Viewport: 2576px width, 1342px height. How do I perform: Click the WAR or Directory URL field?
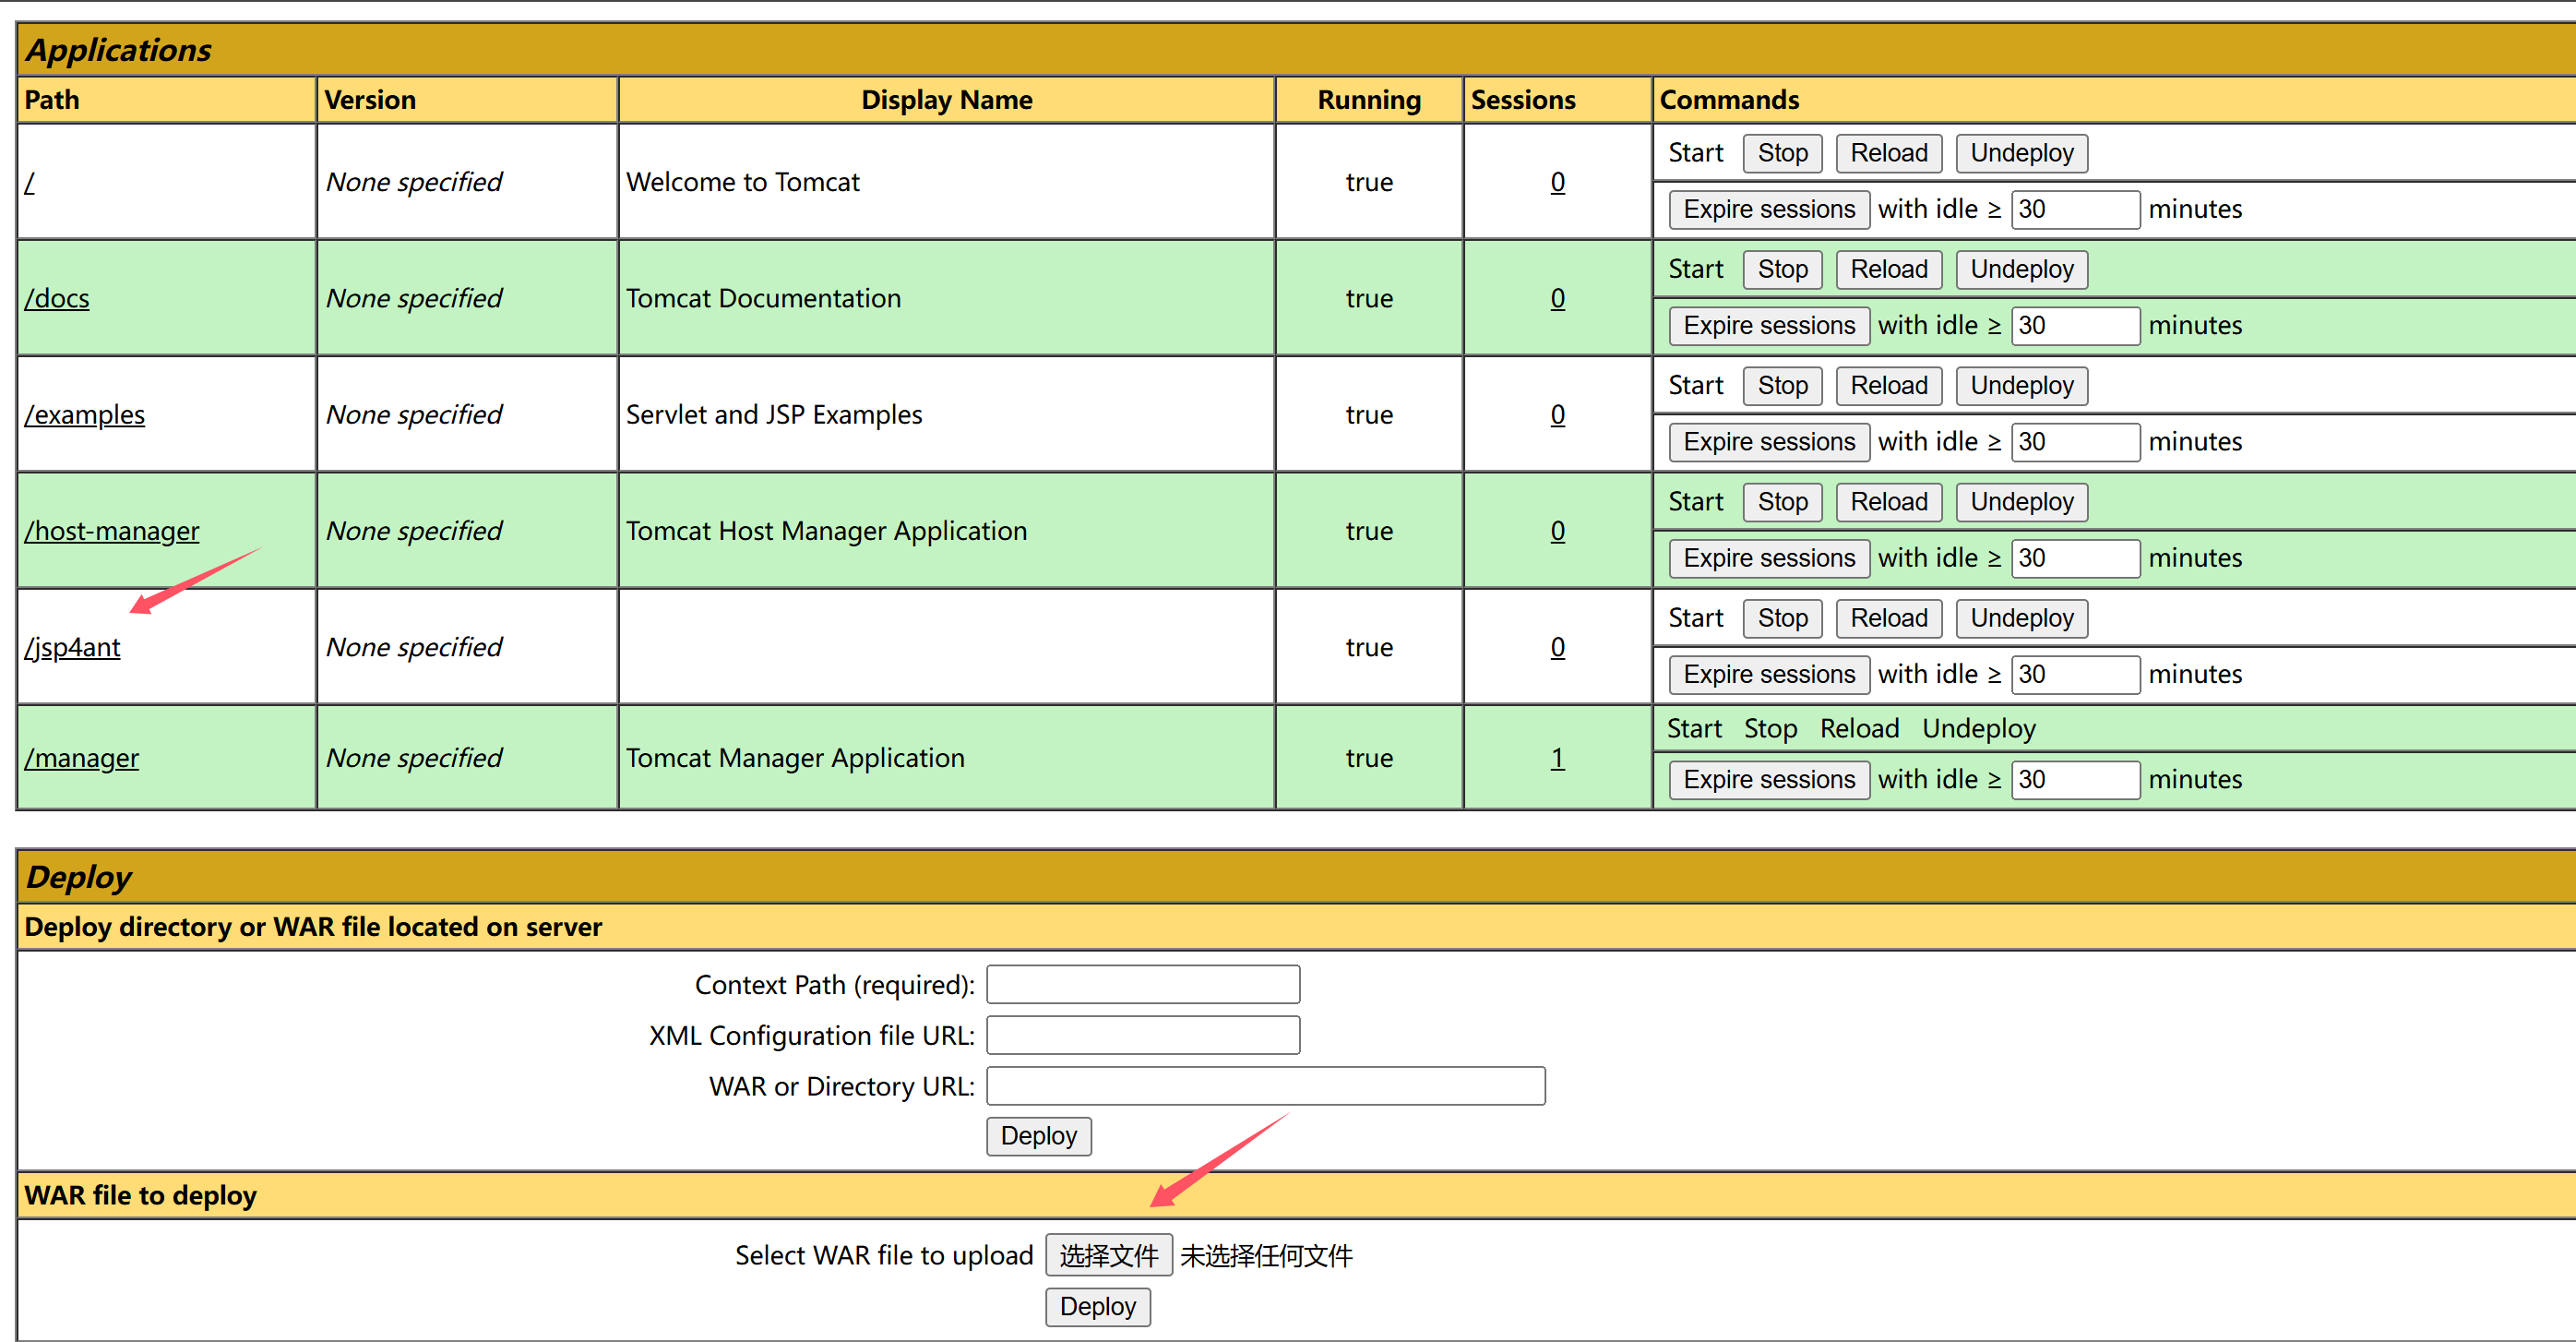(x=1266, y=1086)
